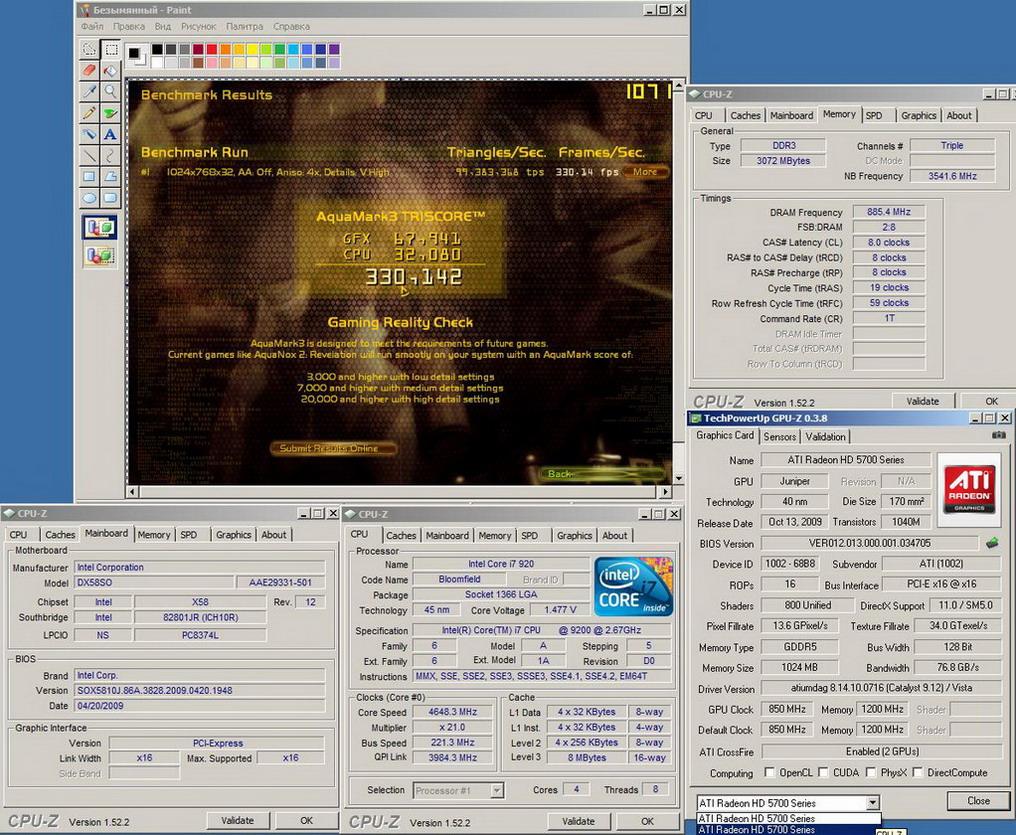Viewport: 1016px width, 835px height.
Task: Select the Pencil tool in Paint
Action: pyautogui.click(x=89, y=113)
